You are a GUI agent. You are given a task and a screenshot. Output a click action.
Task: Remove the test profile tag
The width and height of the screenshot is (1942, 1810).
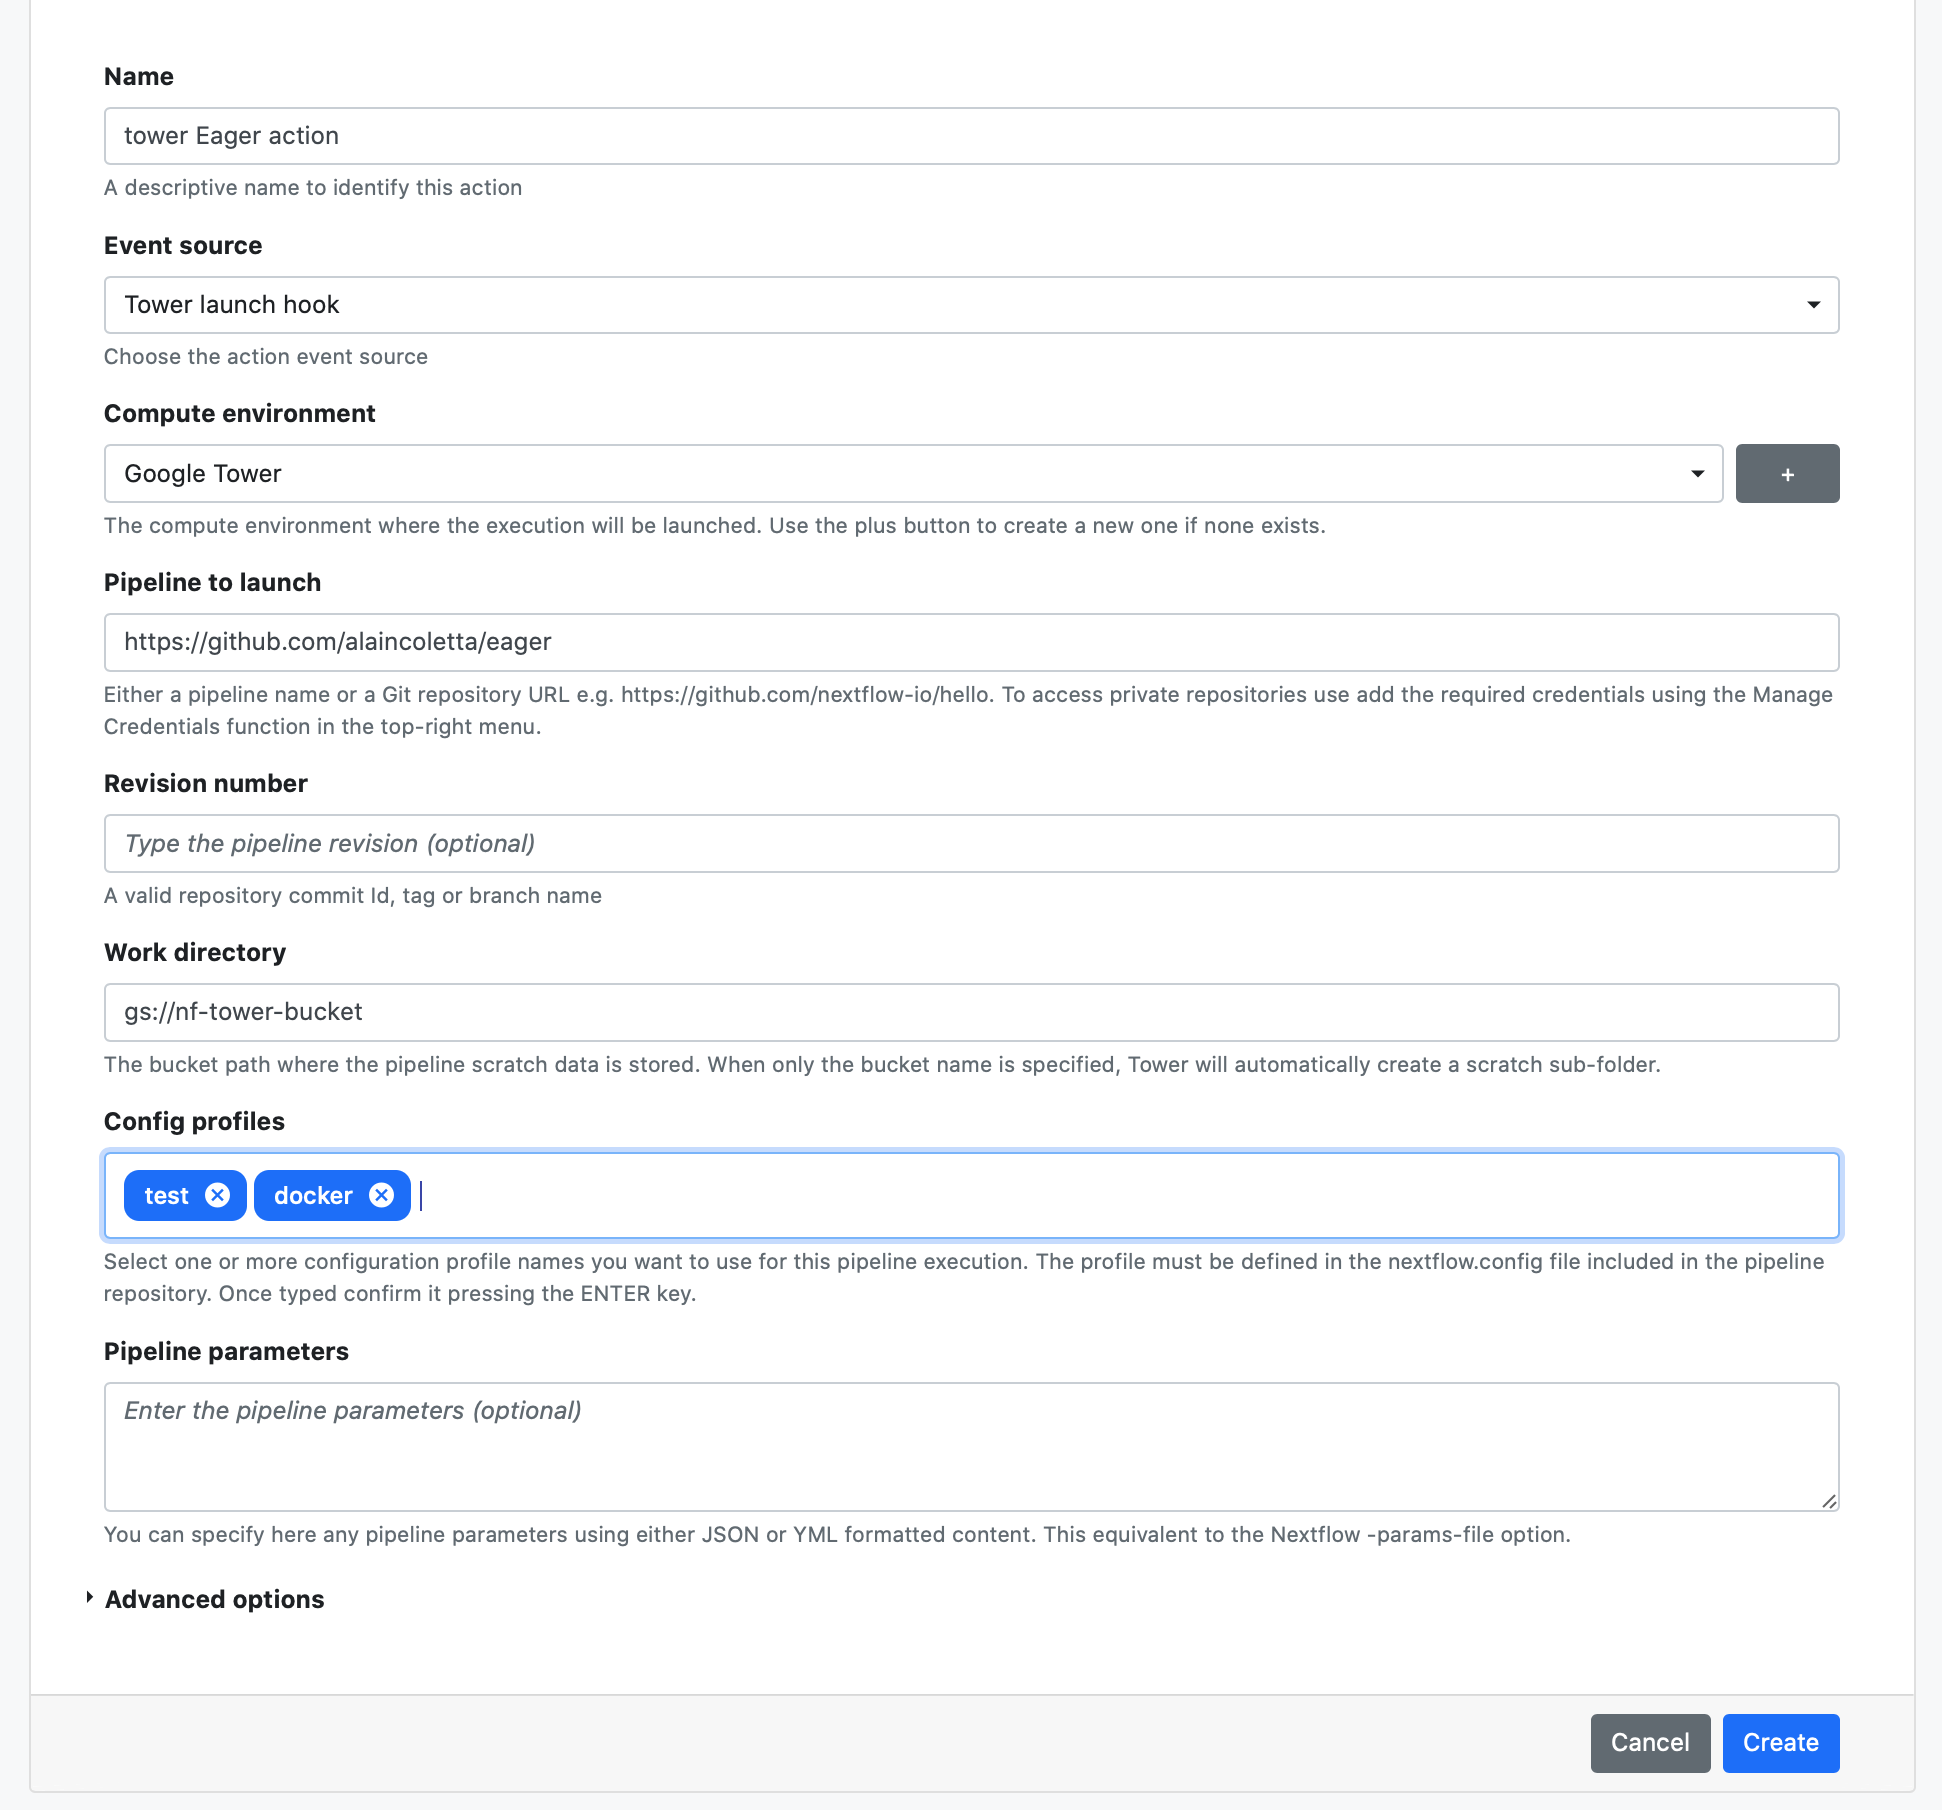[217, 1195]
